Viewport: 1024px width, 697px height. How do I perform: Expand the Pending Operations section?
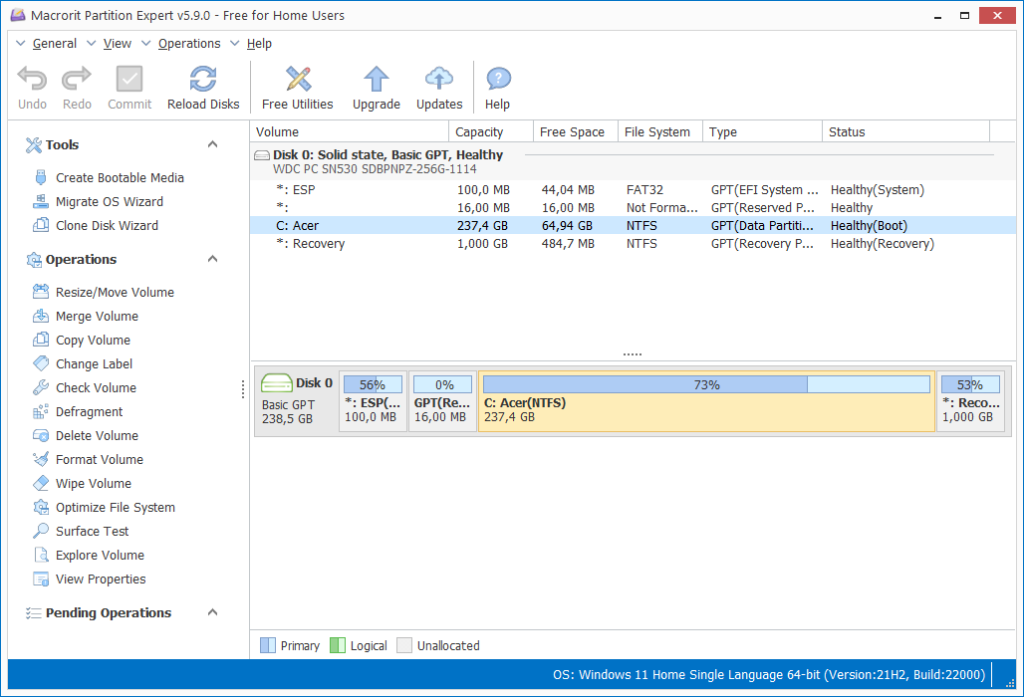tap(210, 612)
